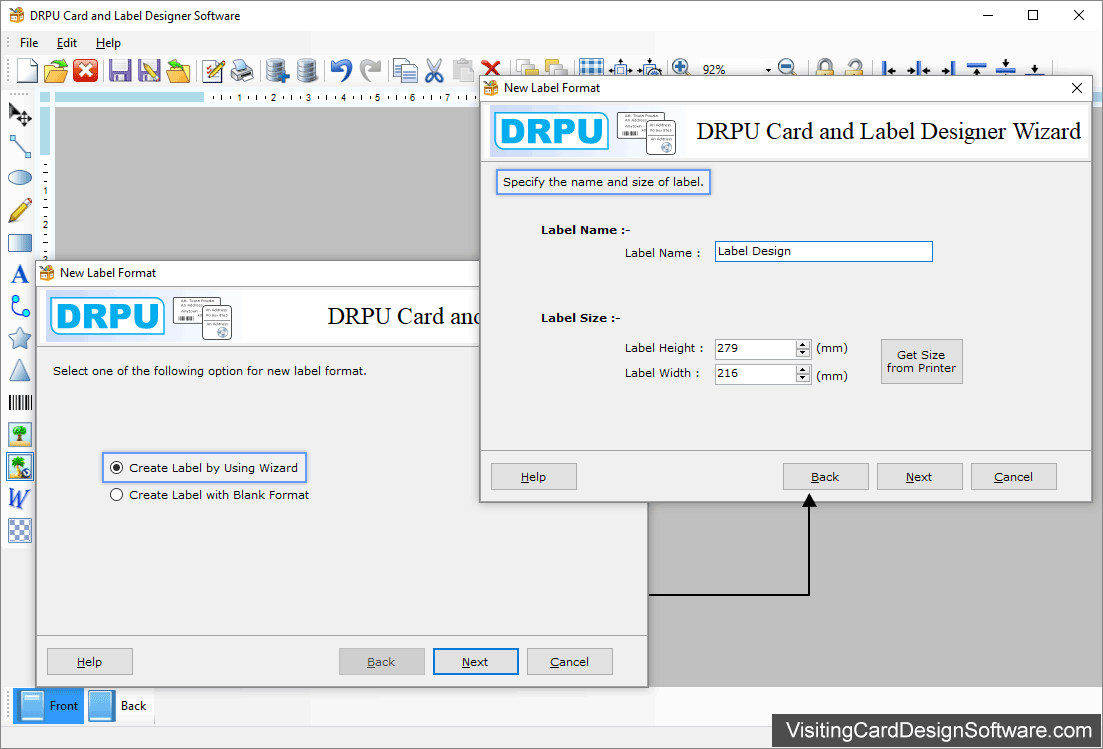Click the copy documents icon

coord(405,70)
